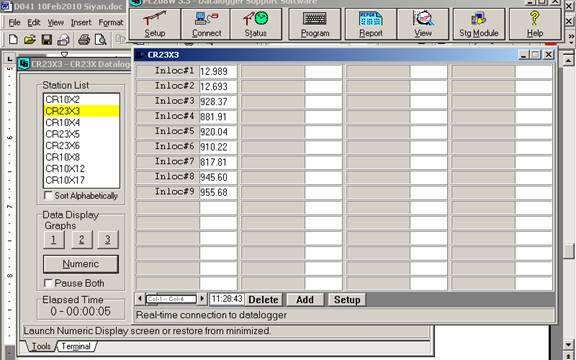576x360 pixels.
Task: Select station CR10X2
Action: (81, 99)
